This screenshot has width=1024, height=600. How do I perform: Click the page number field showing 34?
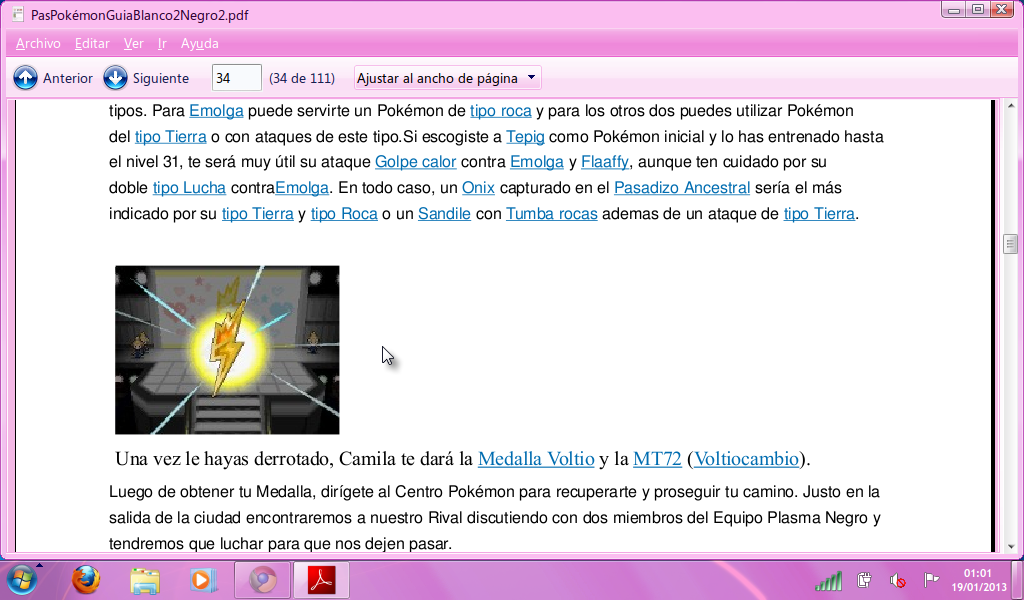tap(236, 78)
